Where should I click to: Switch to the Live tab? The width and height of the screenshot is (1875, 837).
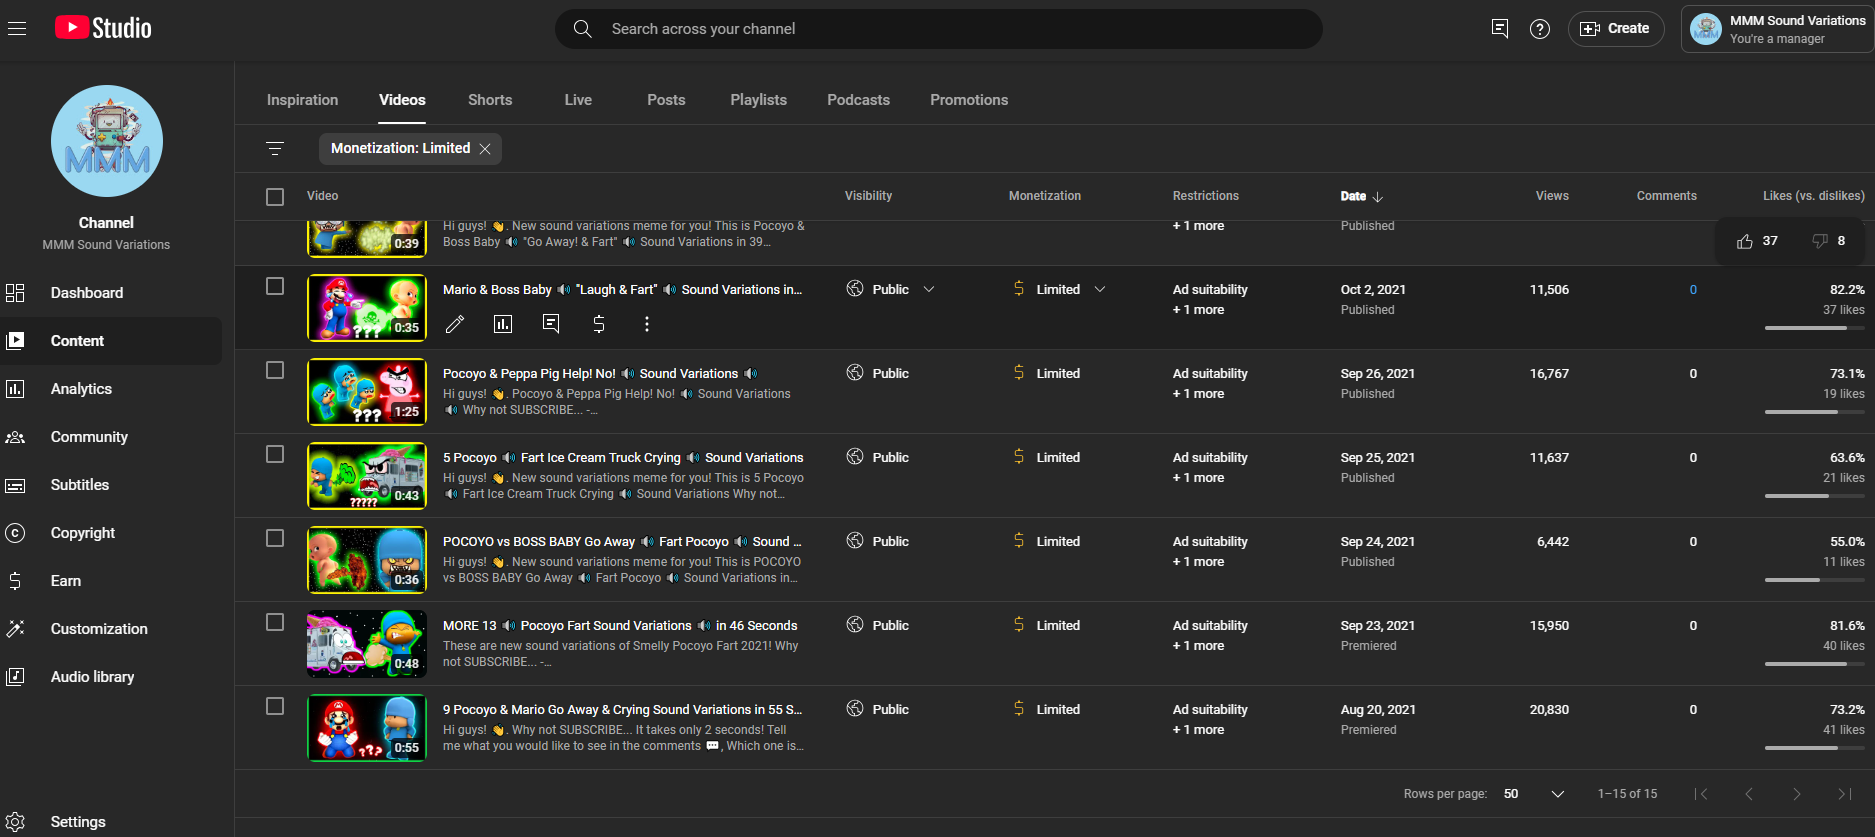pos(578,100)
